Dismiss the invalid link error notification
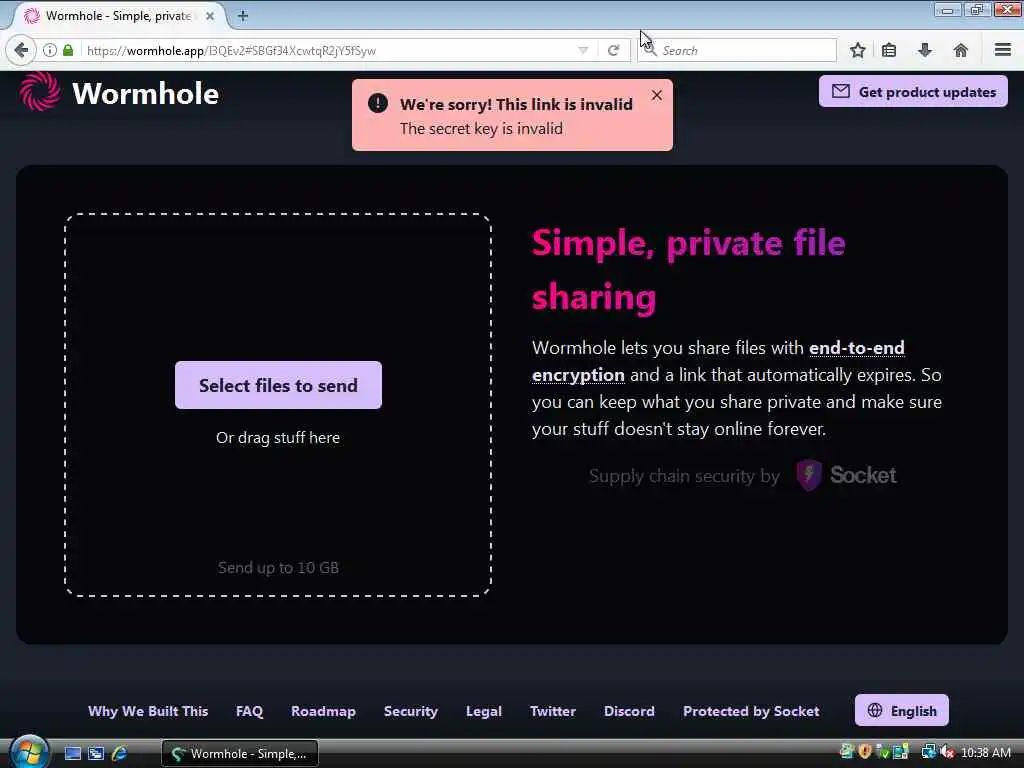The image size is (1024, 768). tap(657, 95)
